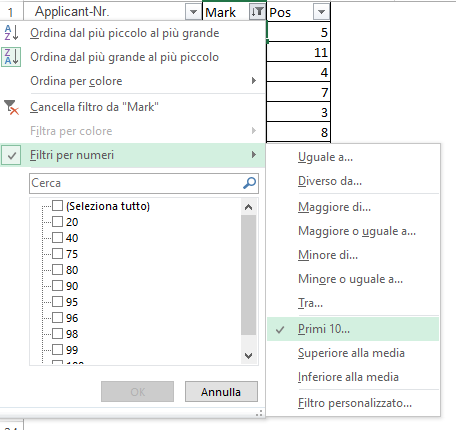Viewport: 456px width, 430px height.
Task: Check the box for value 75
Action: click(57, 254)
